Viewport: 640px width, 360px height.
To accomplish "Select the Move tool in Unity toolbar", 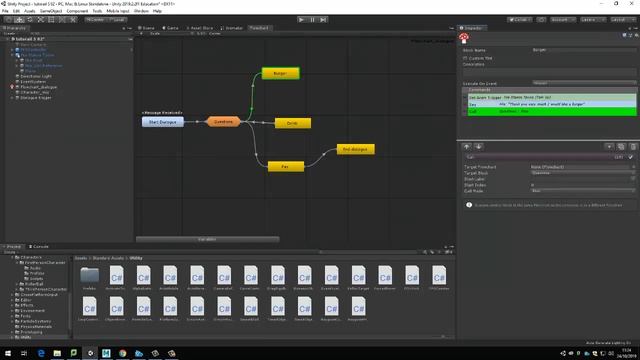I will (x=19, y=20).
